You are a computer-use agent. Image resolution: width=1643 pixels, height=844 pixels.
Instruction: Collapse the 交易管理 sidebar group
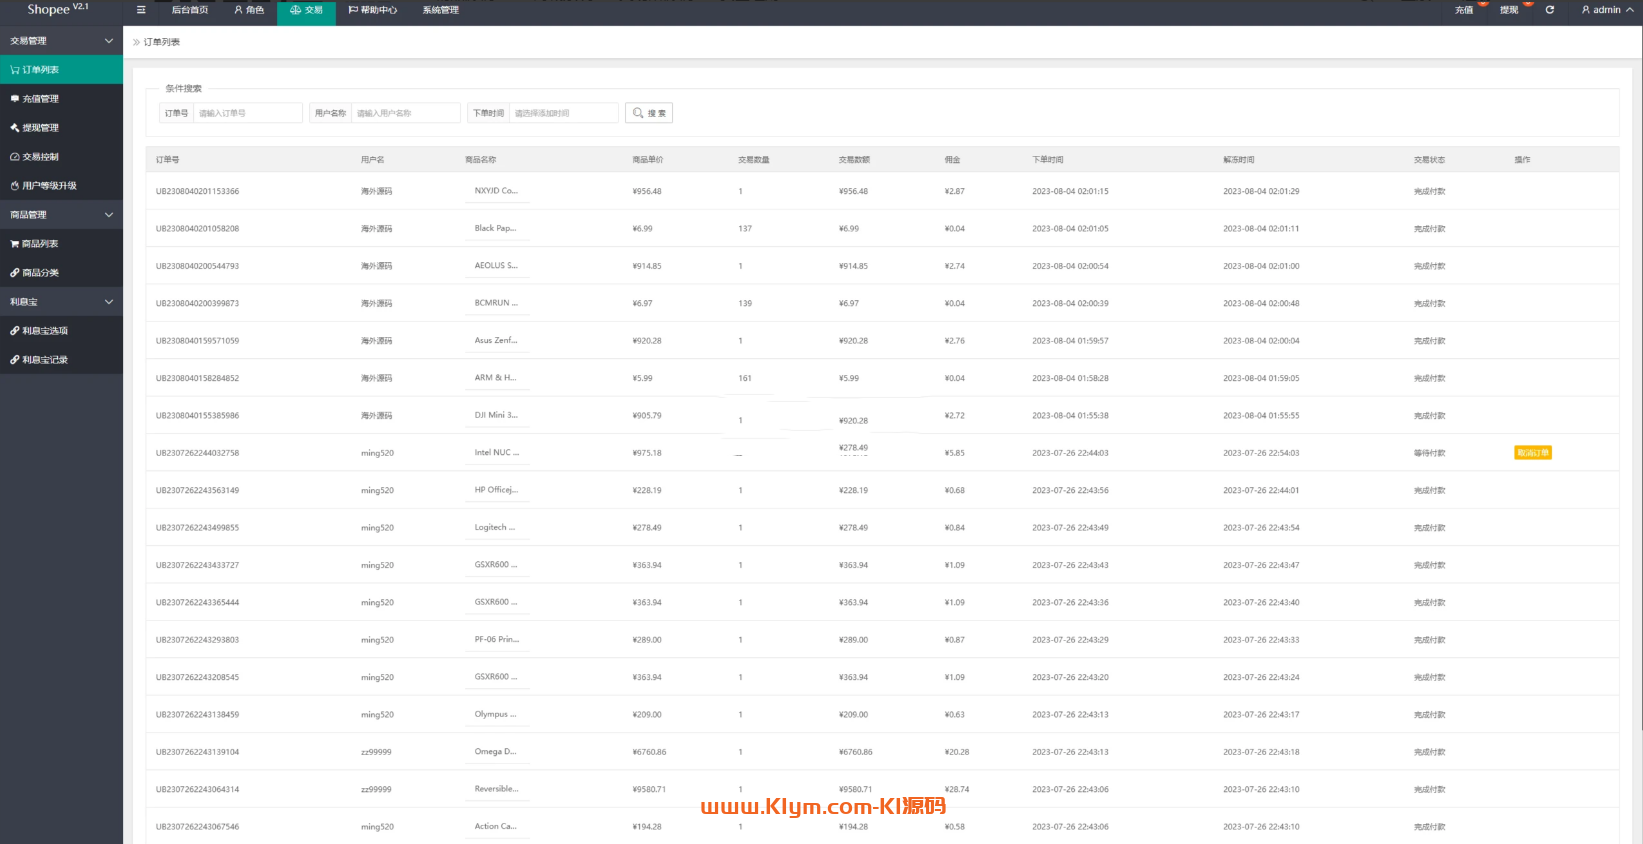[x=108, y=41]
